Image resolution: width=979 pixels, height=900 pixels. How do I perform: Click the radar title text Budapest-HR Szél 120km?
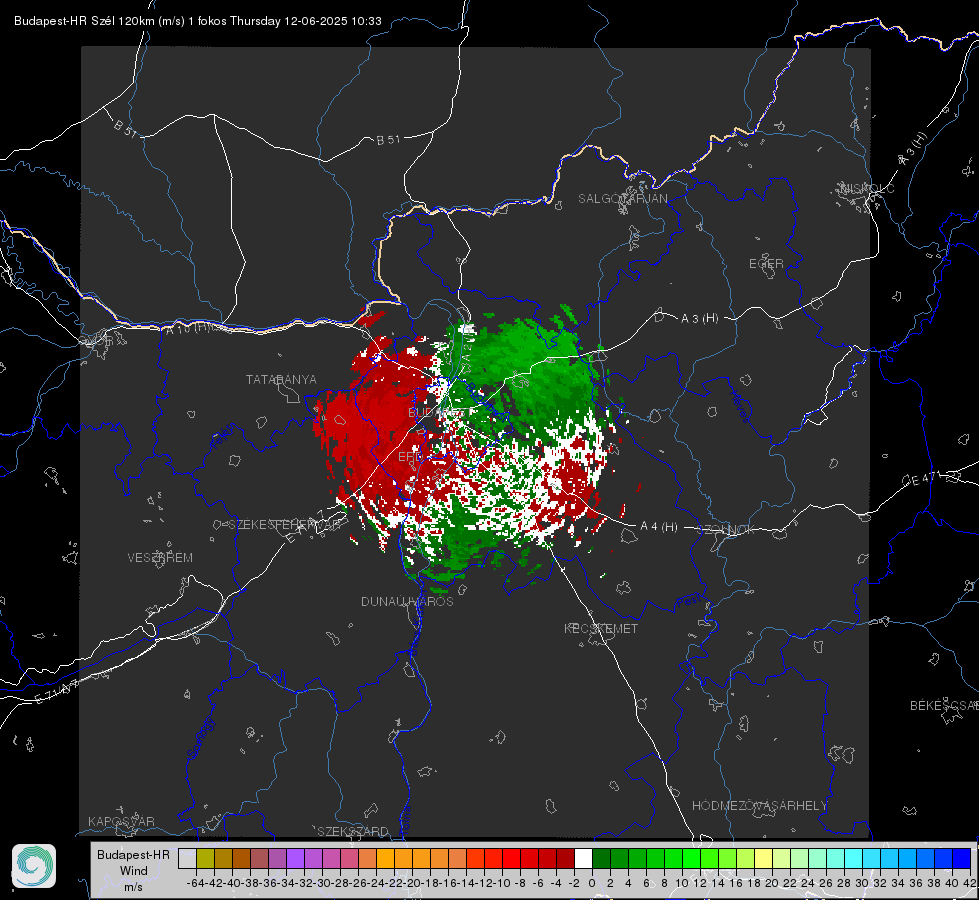point(84,21)
